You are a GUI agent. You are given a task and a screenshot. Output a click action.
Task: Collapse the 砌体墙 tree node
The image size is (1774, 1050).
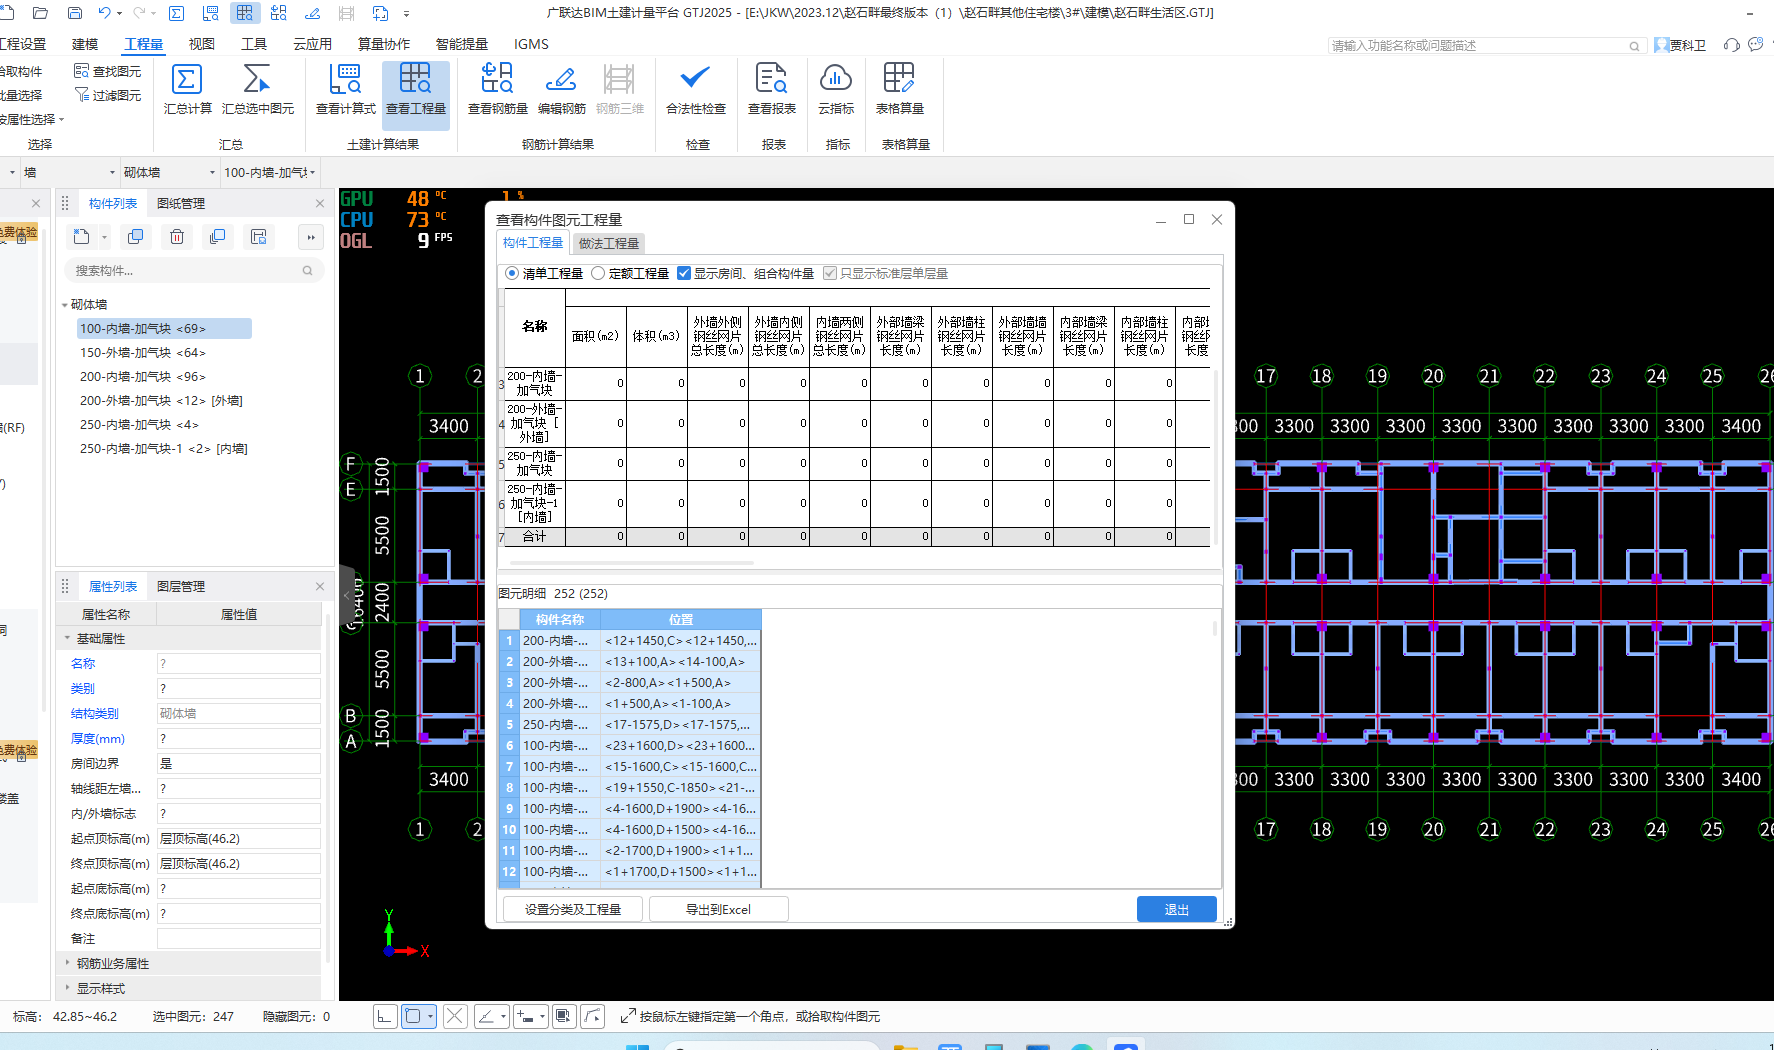tap(65, 305)
